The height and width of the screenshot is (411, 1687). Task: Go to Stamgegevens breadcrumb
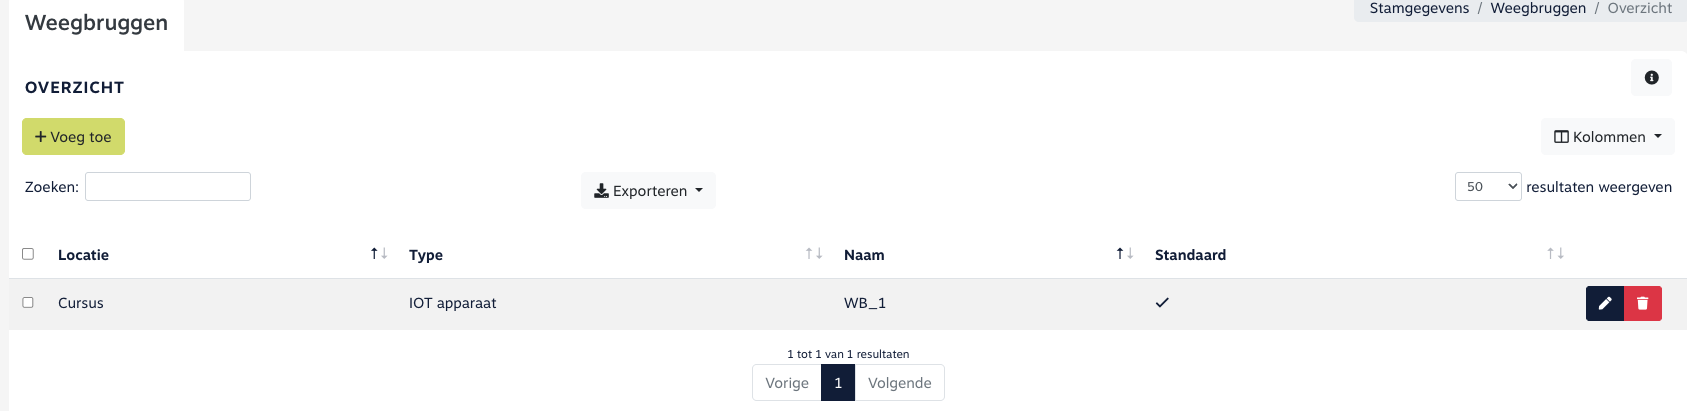click(x=1419, y=9)
